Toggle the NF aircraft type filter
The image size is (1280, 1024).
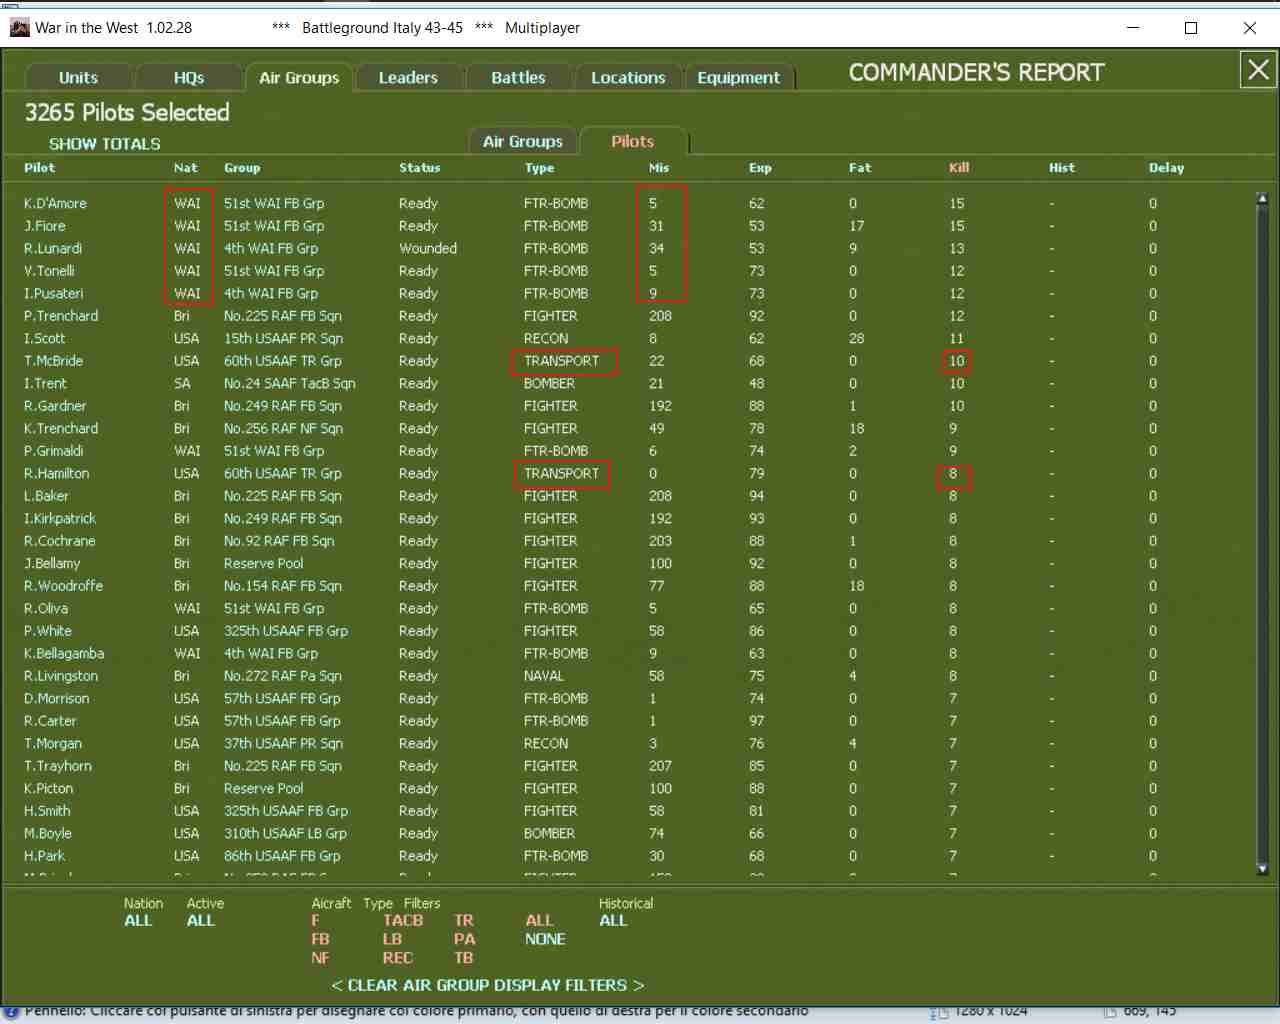(320, 958)
